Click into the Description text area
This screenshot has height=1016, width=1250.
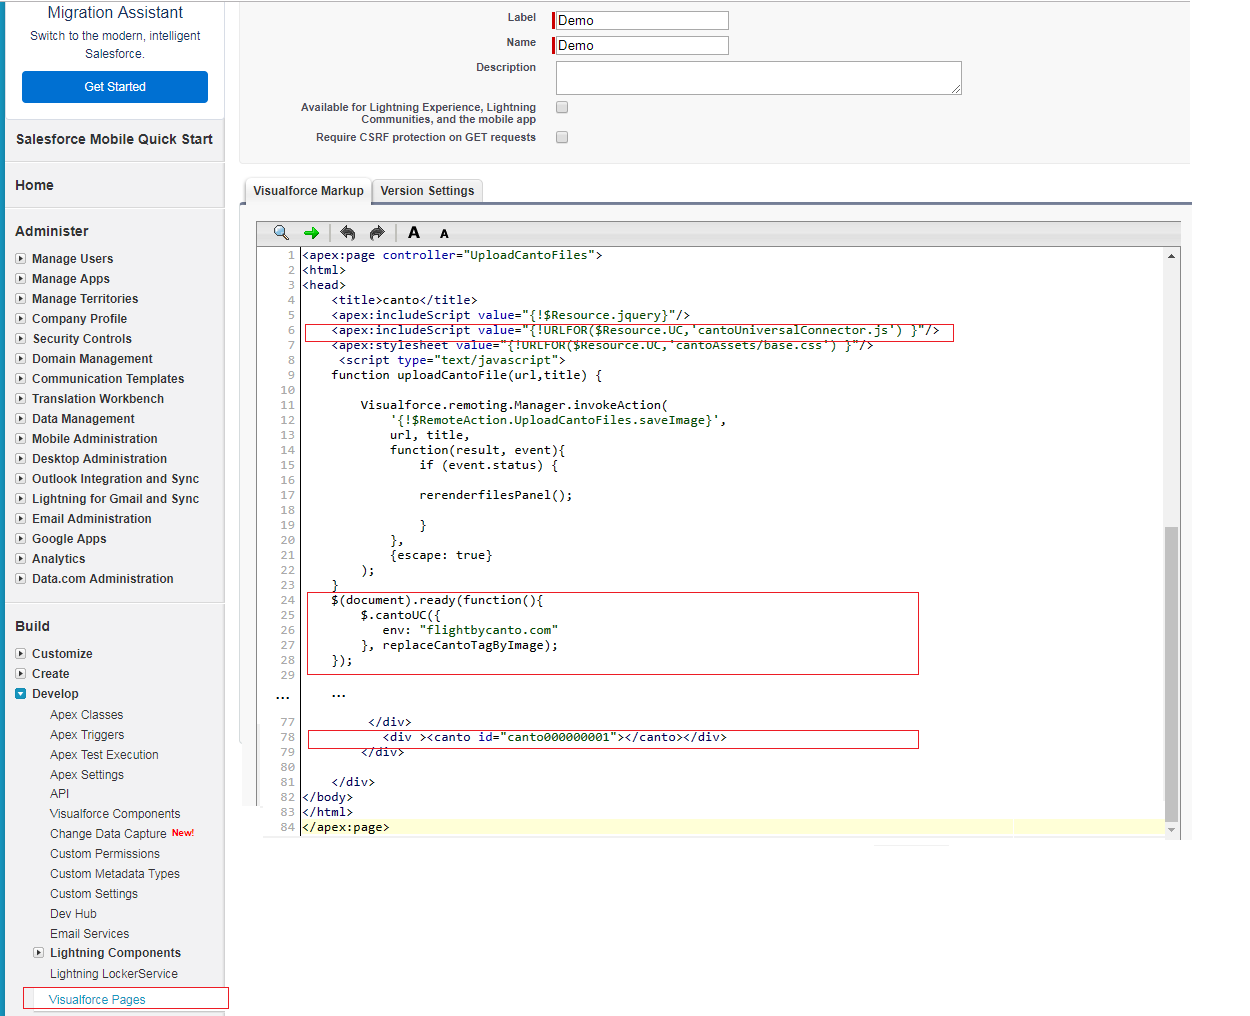[x=758, y=78]
